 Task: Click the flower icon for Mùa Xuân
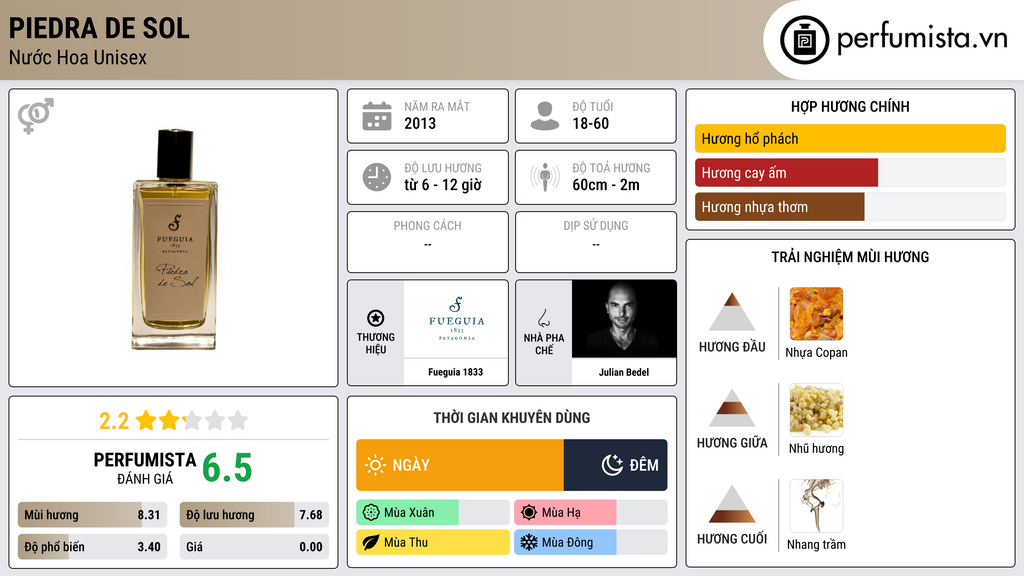[x=371, y=513]
